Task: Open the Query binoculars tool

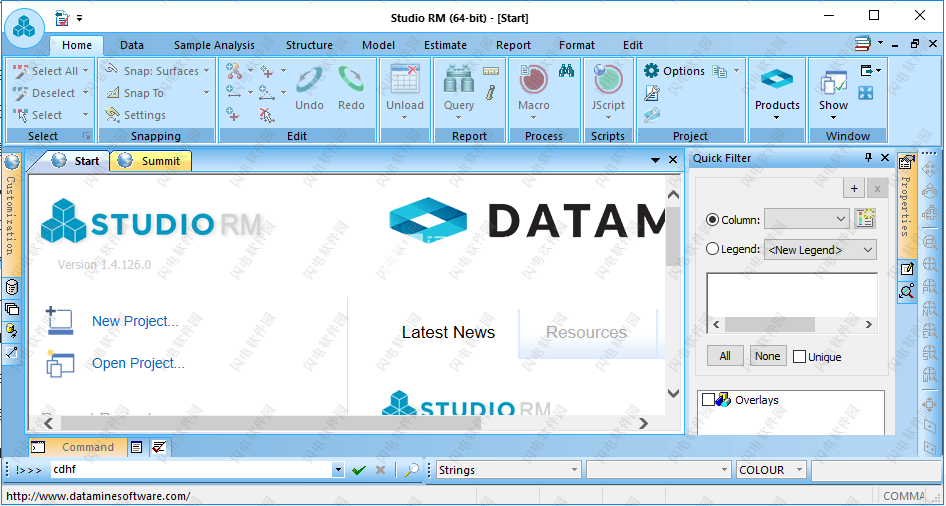Action: pos(459,79)
